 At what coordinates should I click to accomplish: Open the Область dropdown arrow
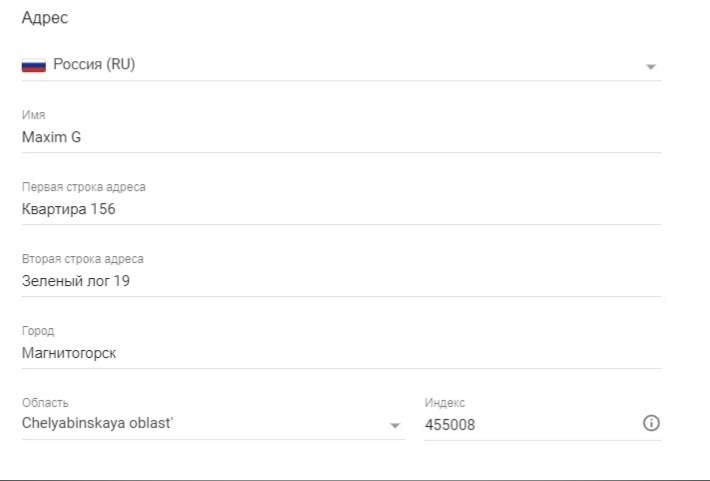(394, 426)
